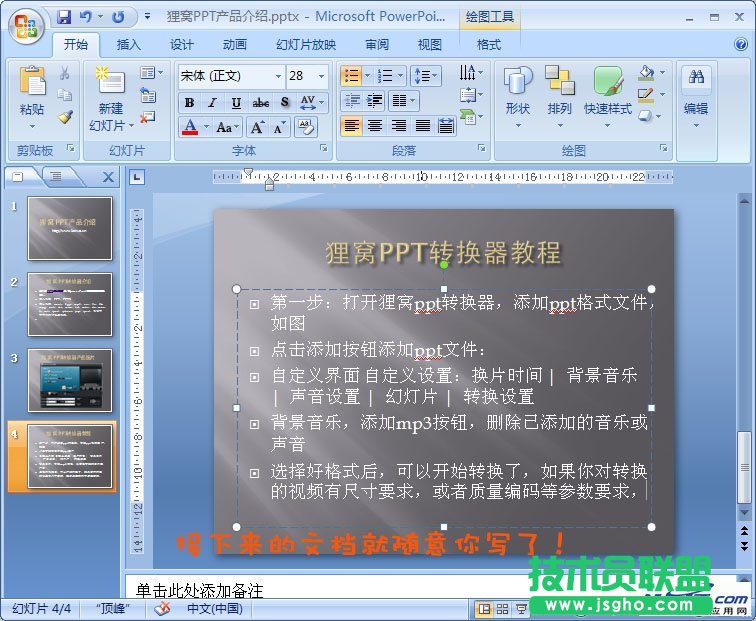Open the 快速样式 quick styles gallery

coord(608,96)
